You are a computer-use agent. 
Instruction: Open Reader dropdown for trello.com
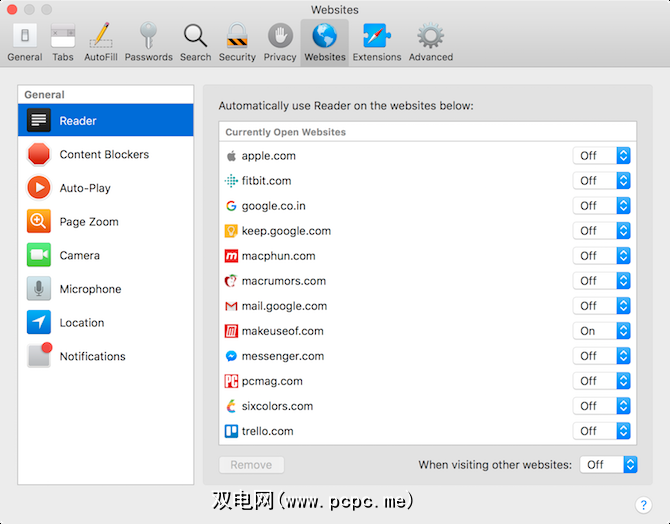pos(602,431)
